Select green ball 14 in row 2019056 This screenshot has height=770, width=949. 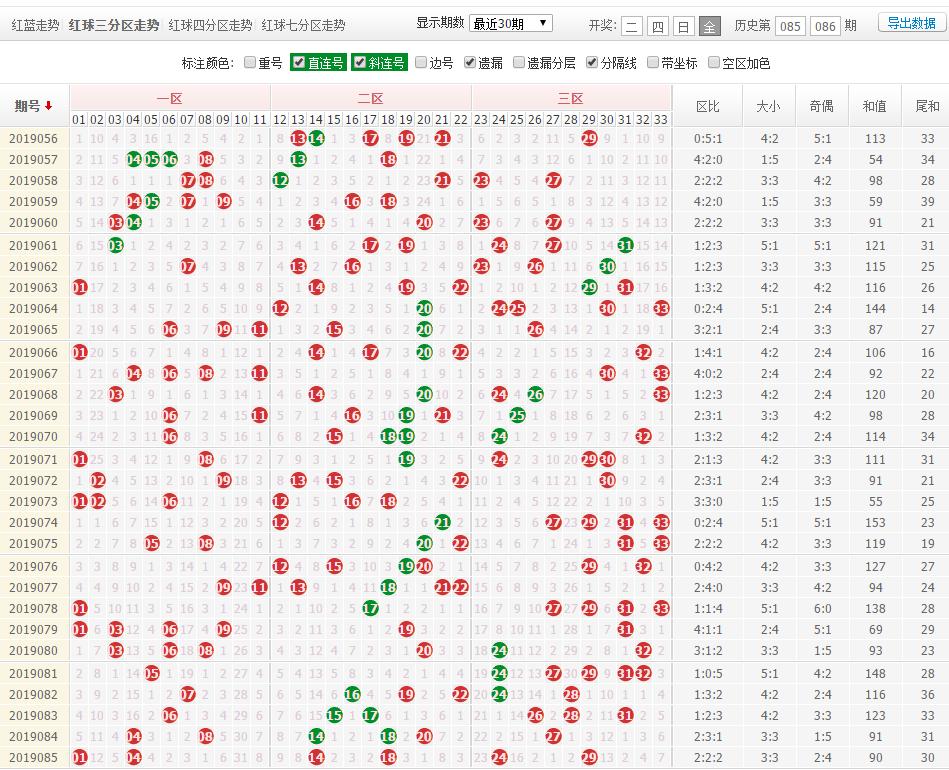316,139
